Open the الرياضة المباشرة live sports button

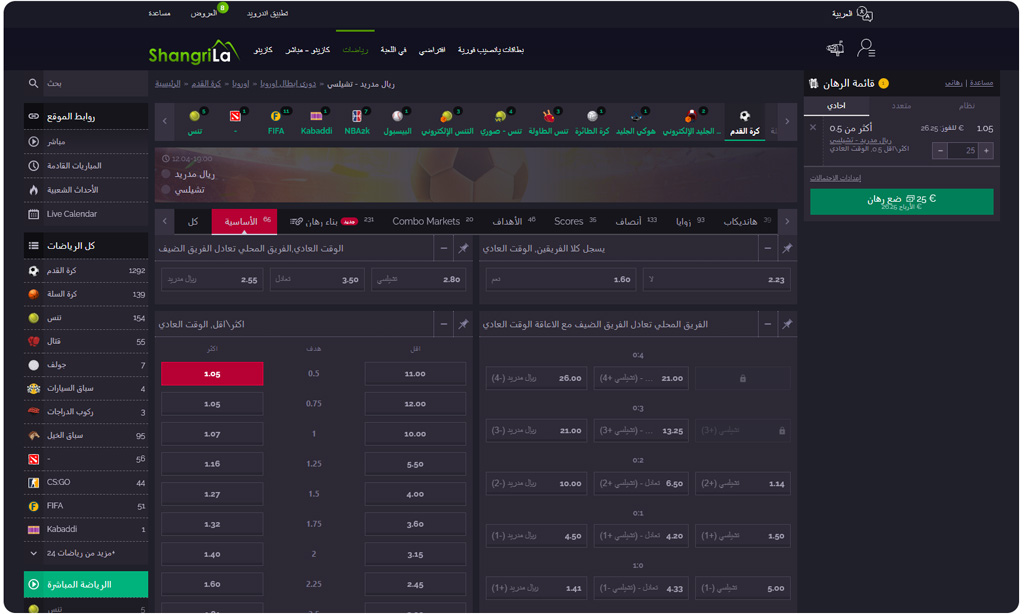coord(86,585)
